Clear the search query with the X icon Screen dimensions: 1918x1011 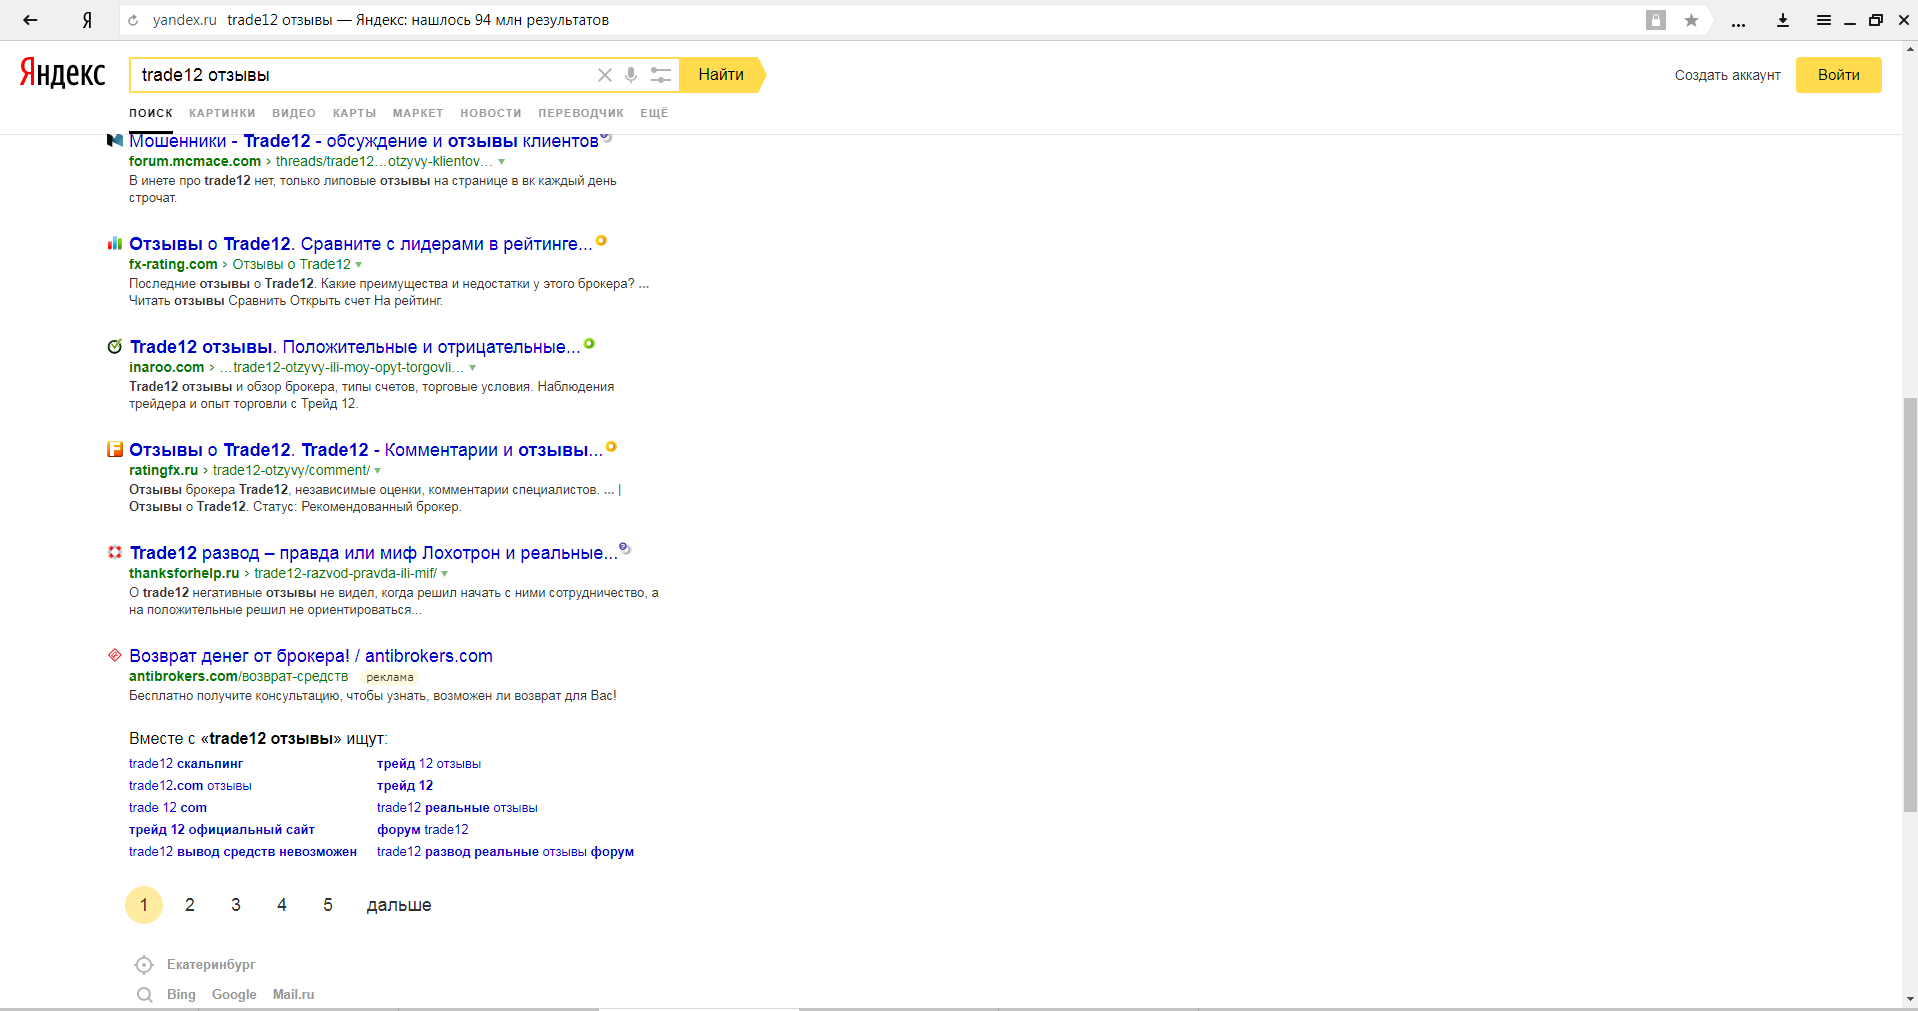click(605, 75)
